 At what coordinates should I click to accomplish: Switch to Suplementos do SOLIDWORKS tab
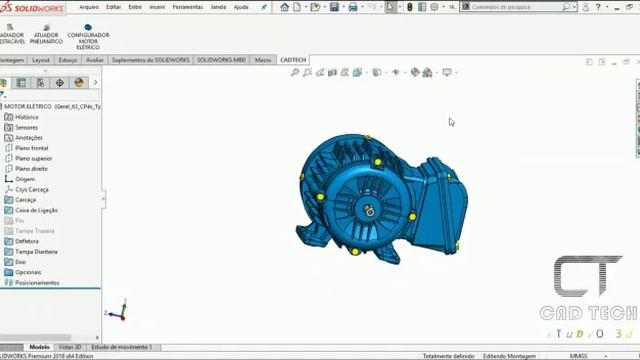click(x=151, y=60)
